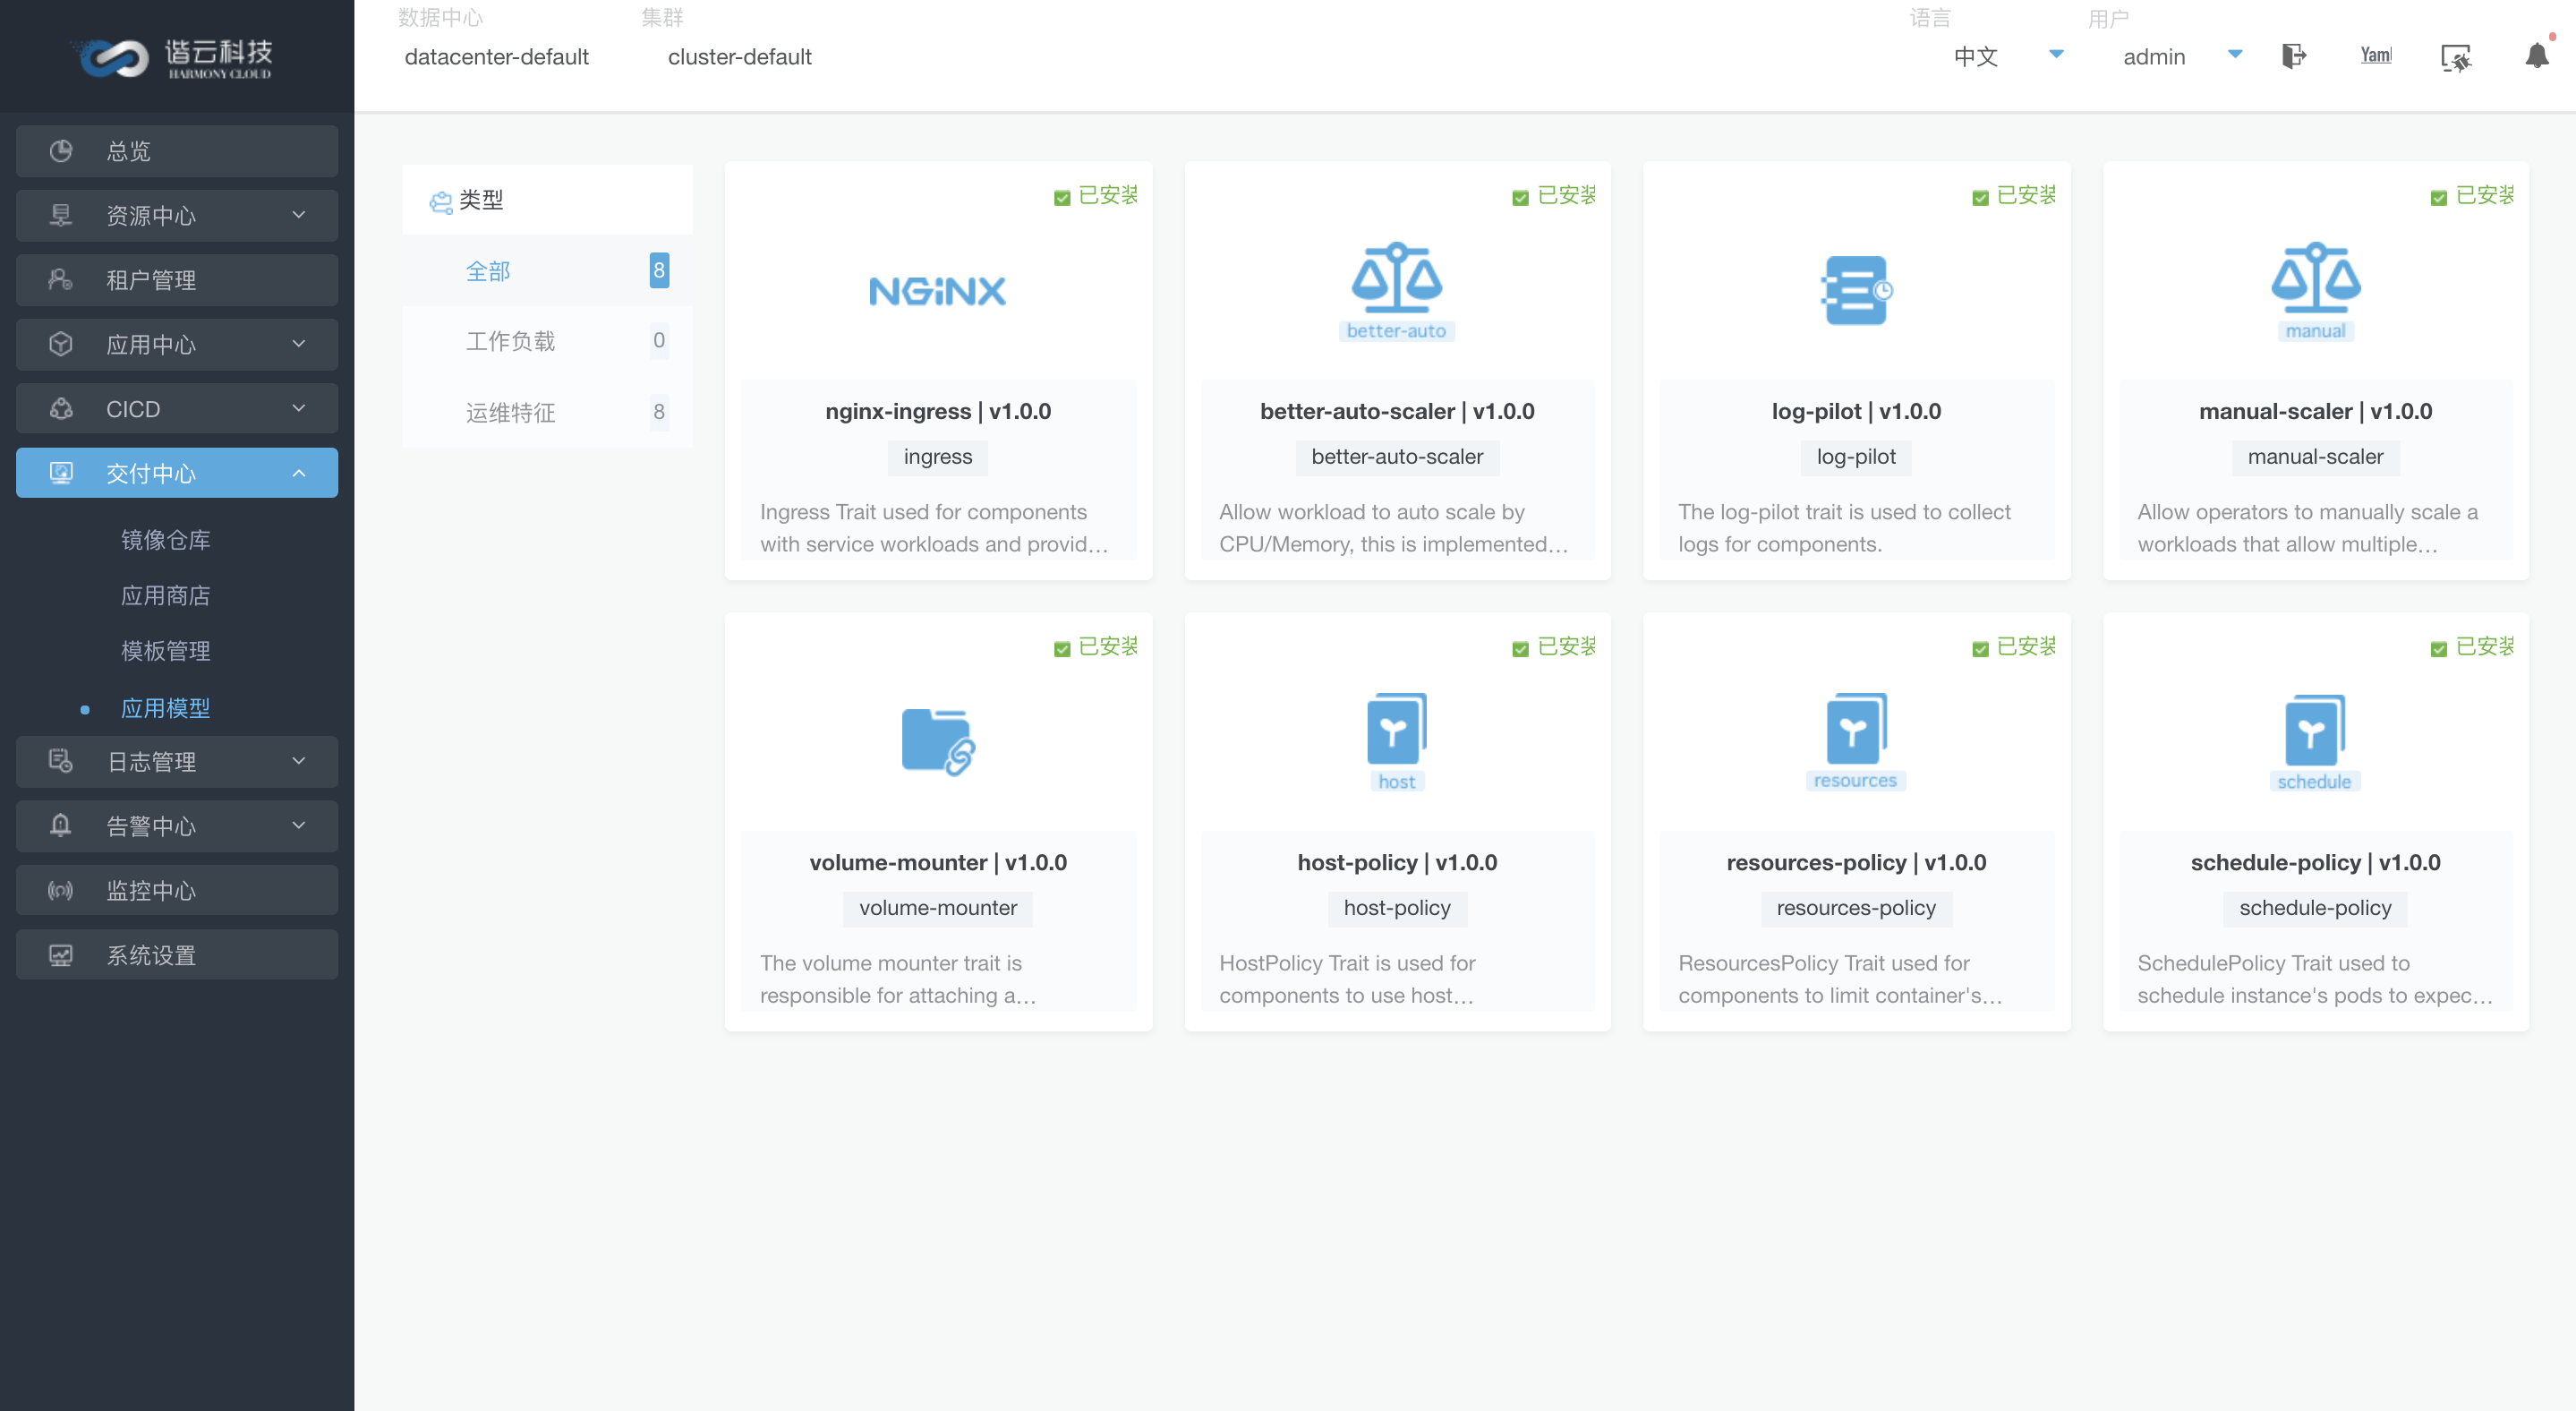
Task: Click the blue count badge next to 全部
Action: point(658,270)
